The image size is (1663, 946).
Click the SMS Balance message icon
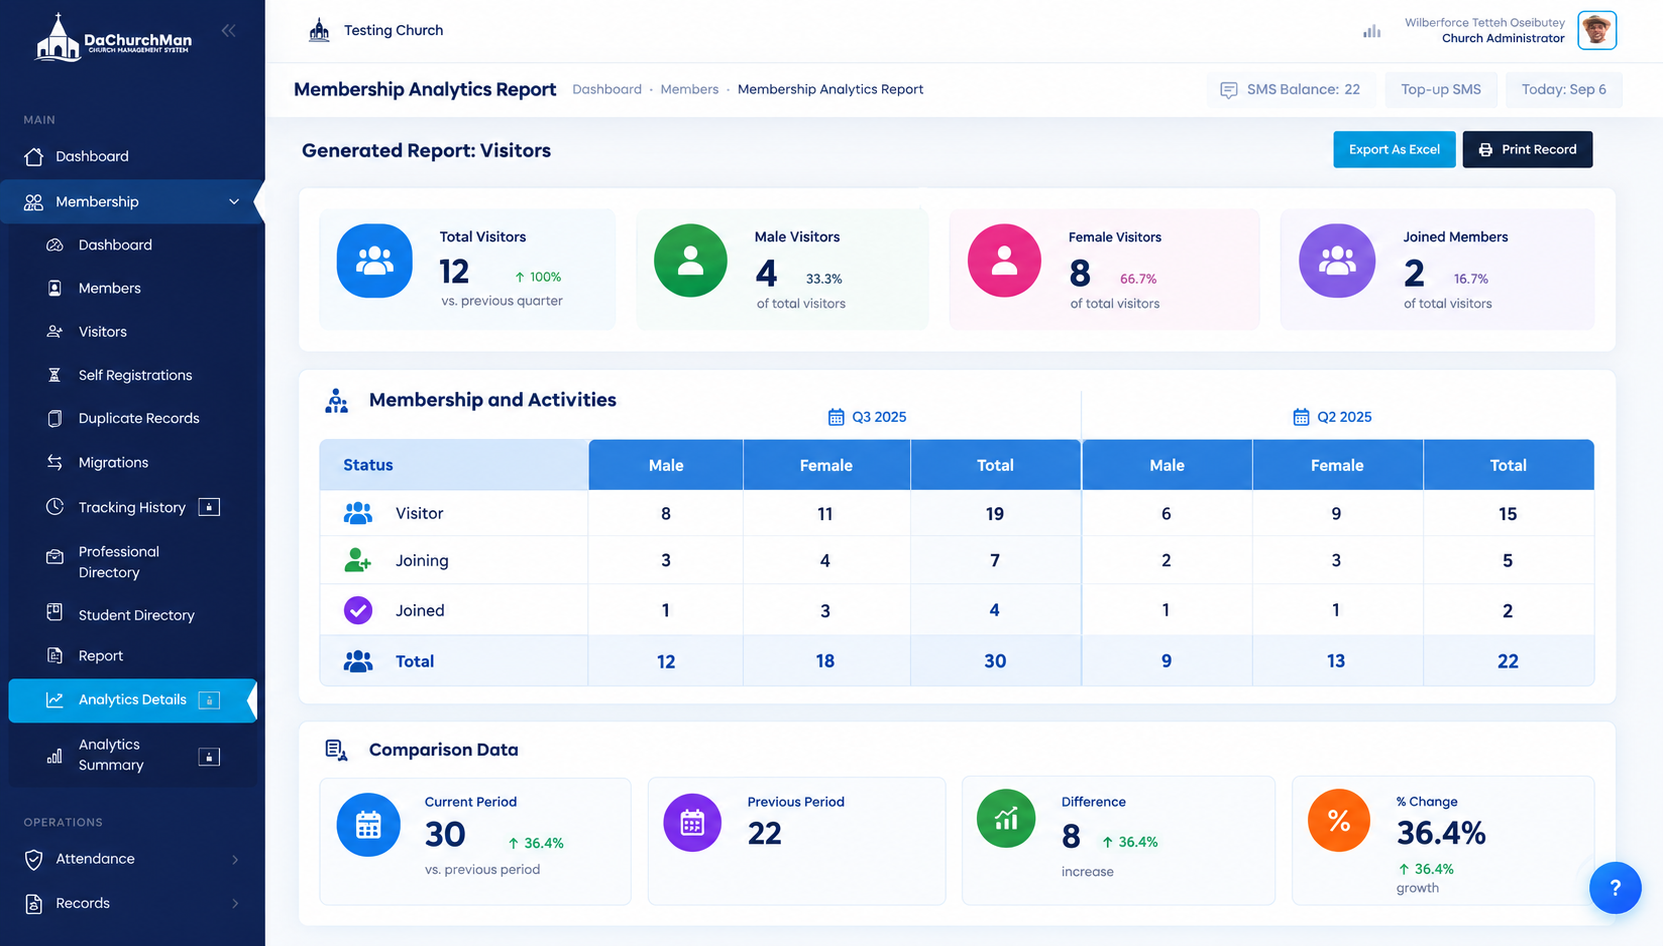[x=1228, y=90]
